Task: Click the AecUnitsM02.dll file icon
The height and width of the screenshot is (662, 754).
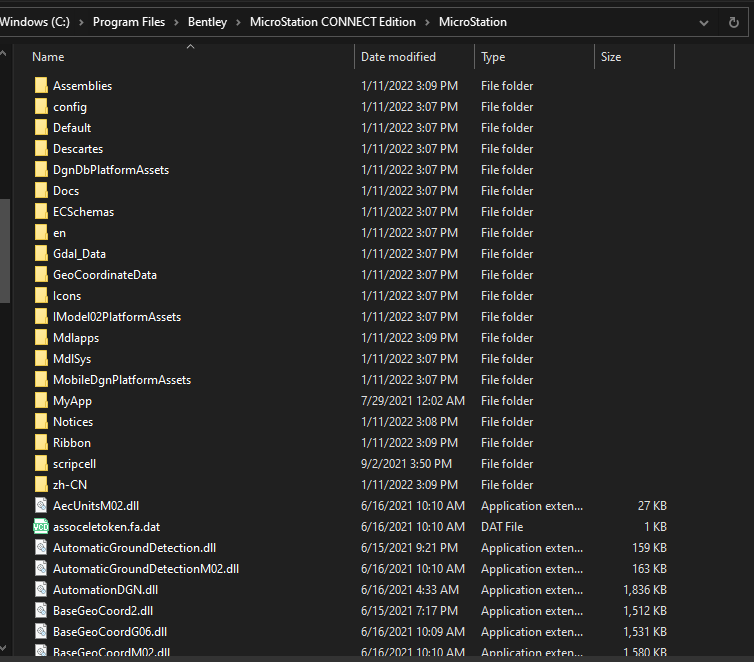Action: pos(41,506)
